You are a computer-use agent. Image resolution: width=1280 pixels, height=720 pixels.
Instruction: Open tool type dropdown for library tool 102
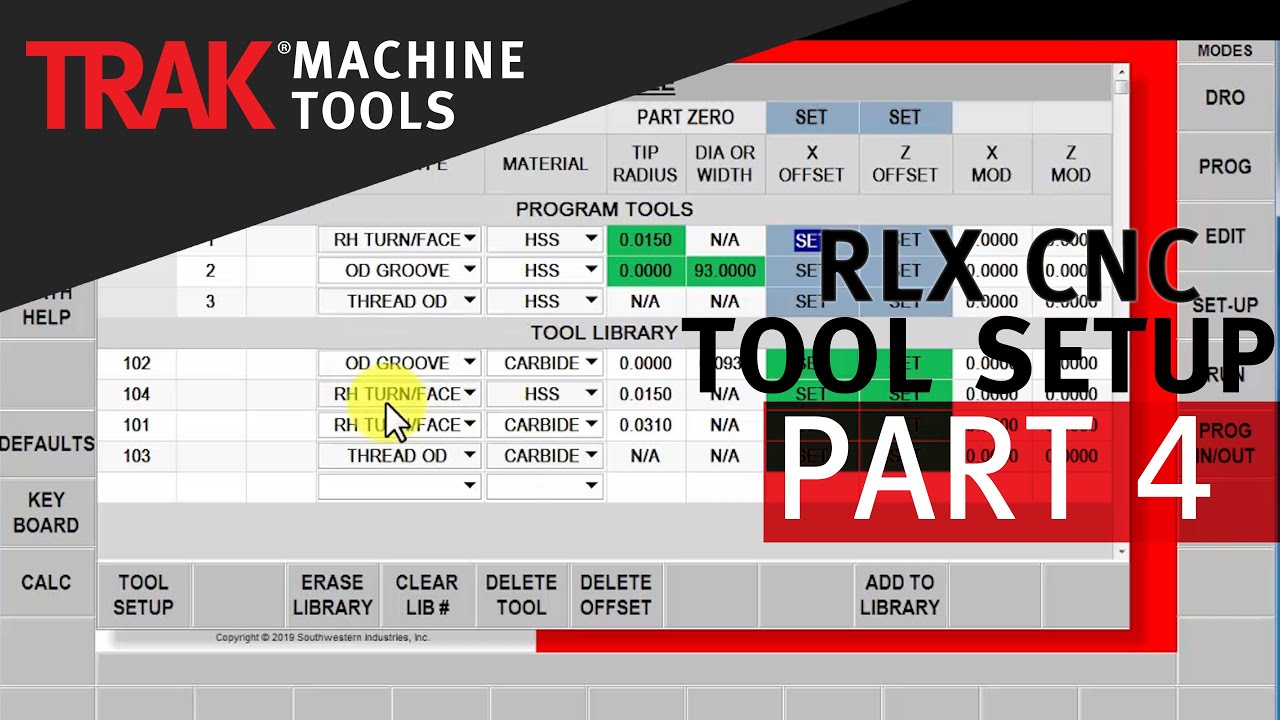click(x=399, y=363)
